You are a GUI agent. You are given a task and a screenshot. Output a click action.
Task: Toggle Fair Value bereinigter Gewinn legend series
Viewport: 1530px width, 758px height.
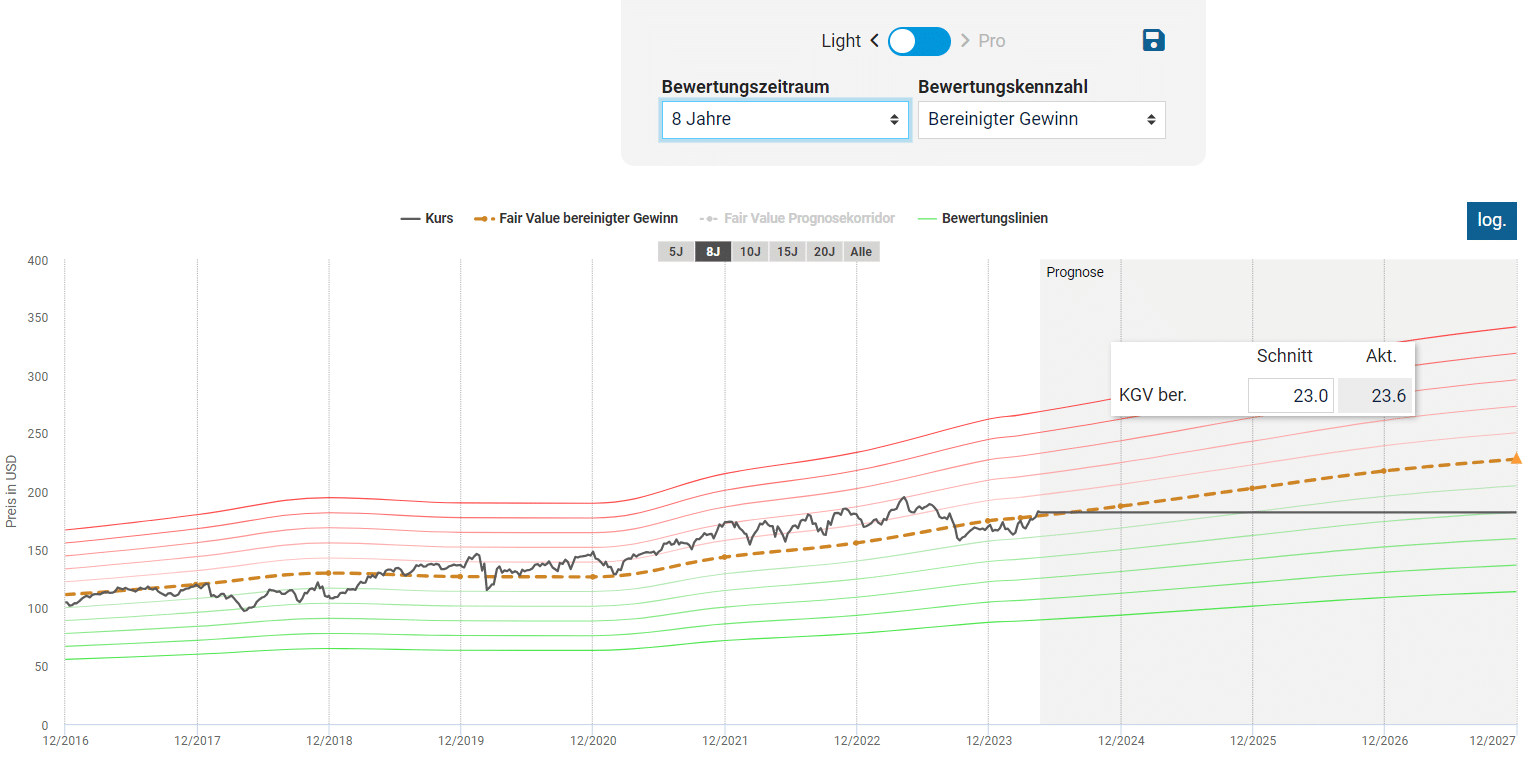click(576, 218)
